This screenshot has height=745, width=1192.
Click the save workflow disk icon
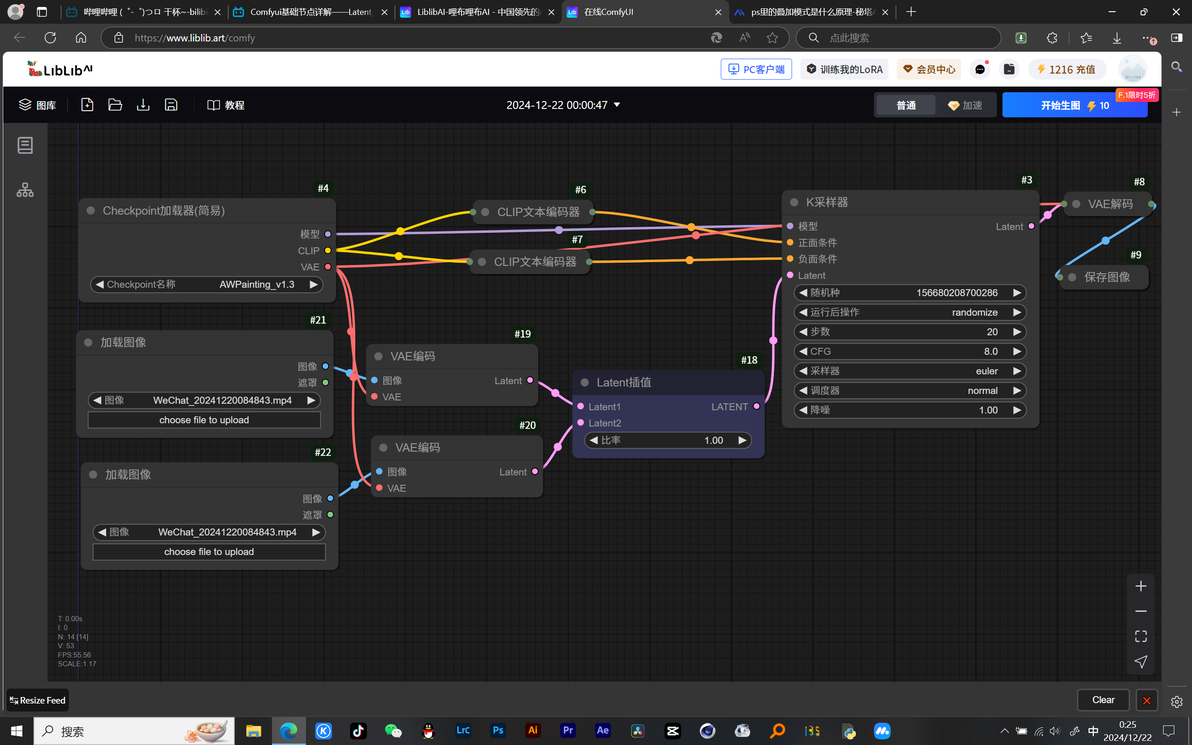coord(171,105)
